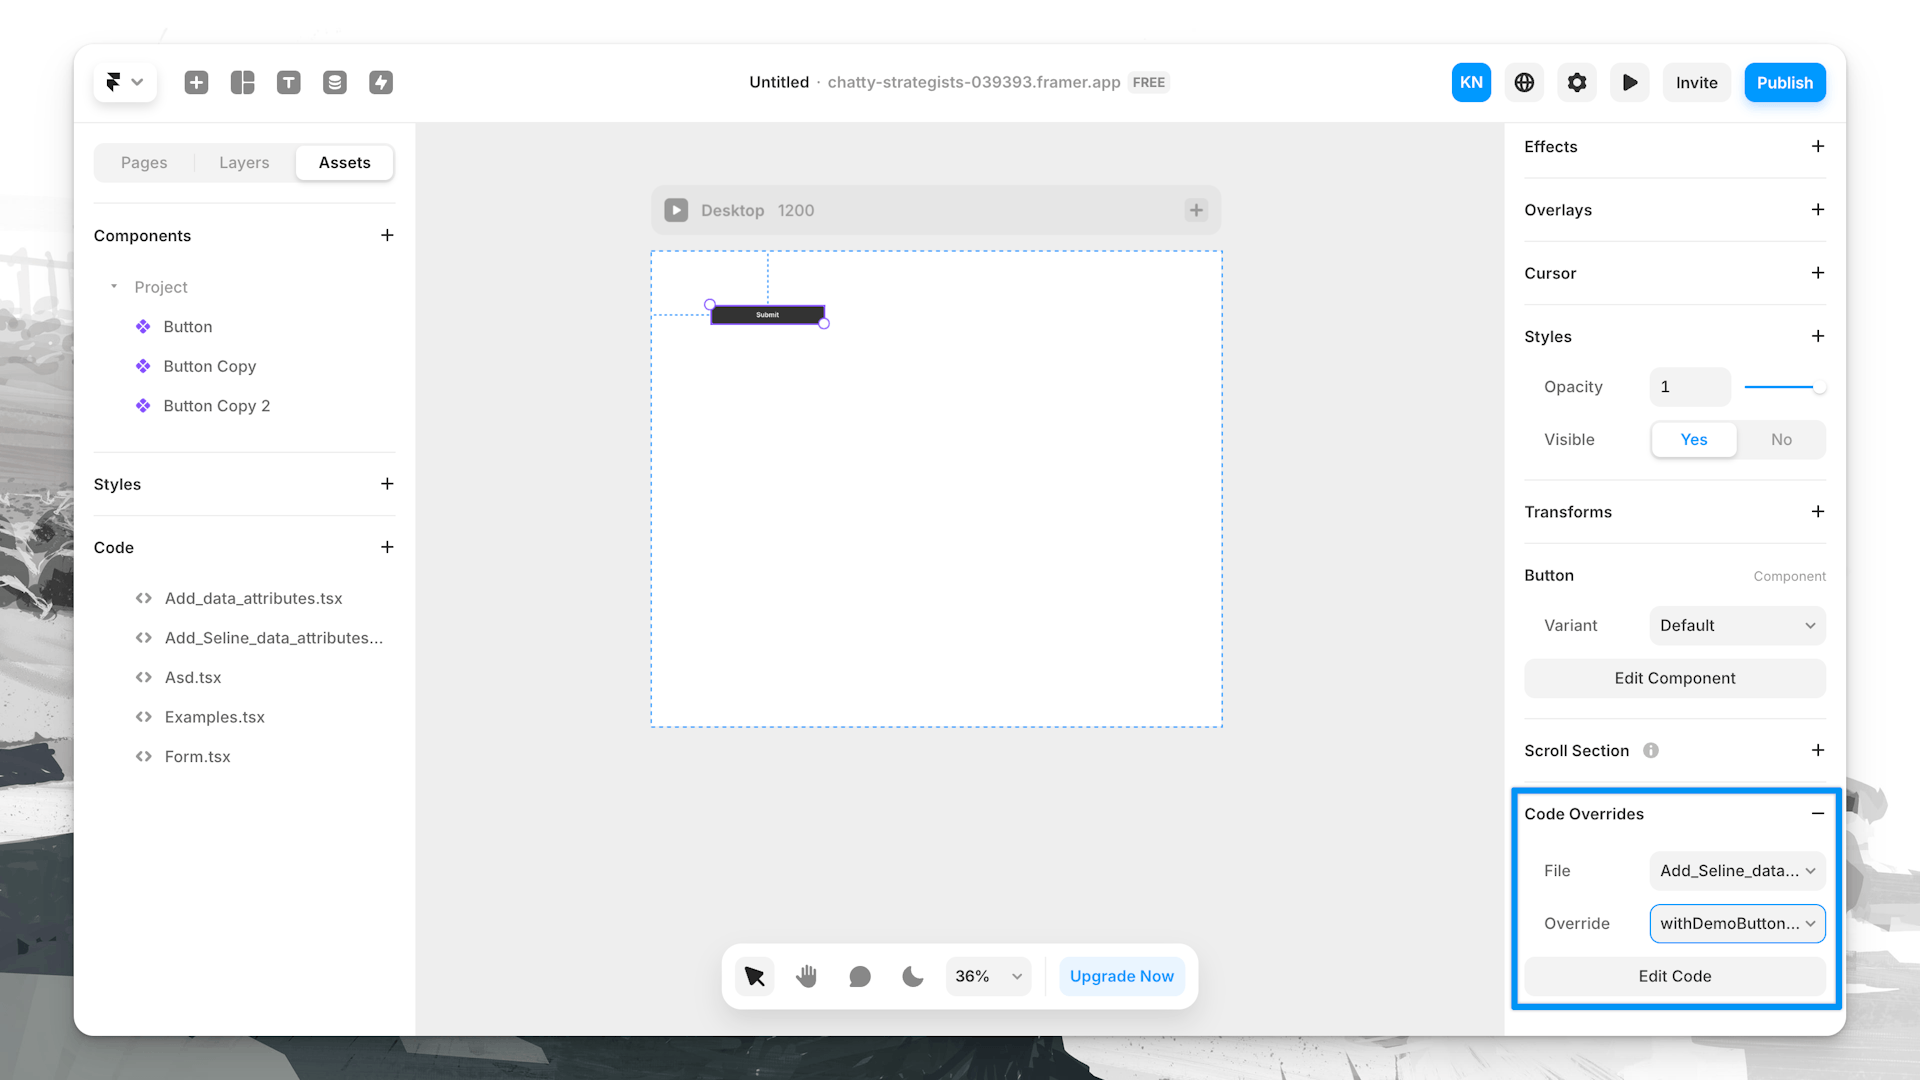Click Edit Code button
1920x1080 pixels.
coord(1675,976)
